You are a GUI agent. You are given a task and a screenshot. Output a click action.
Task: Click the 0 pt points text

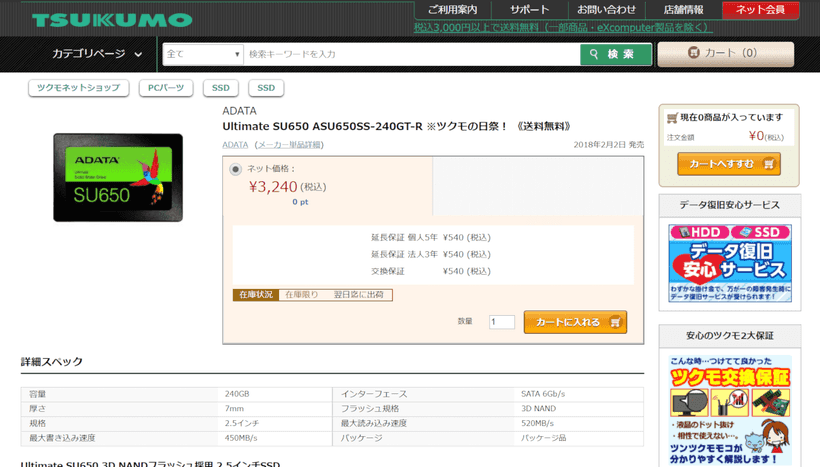click(300, 202)
